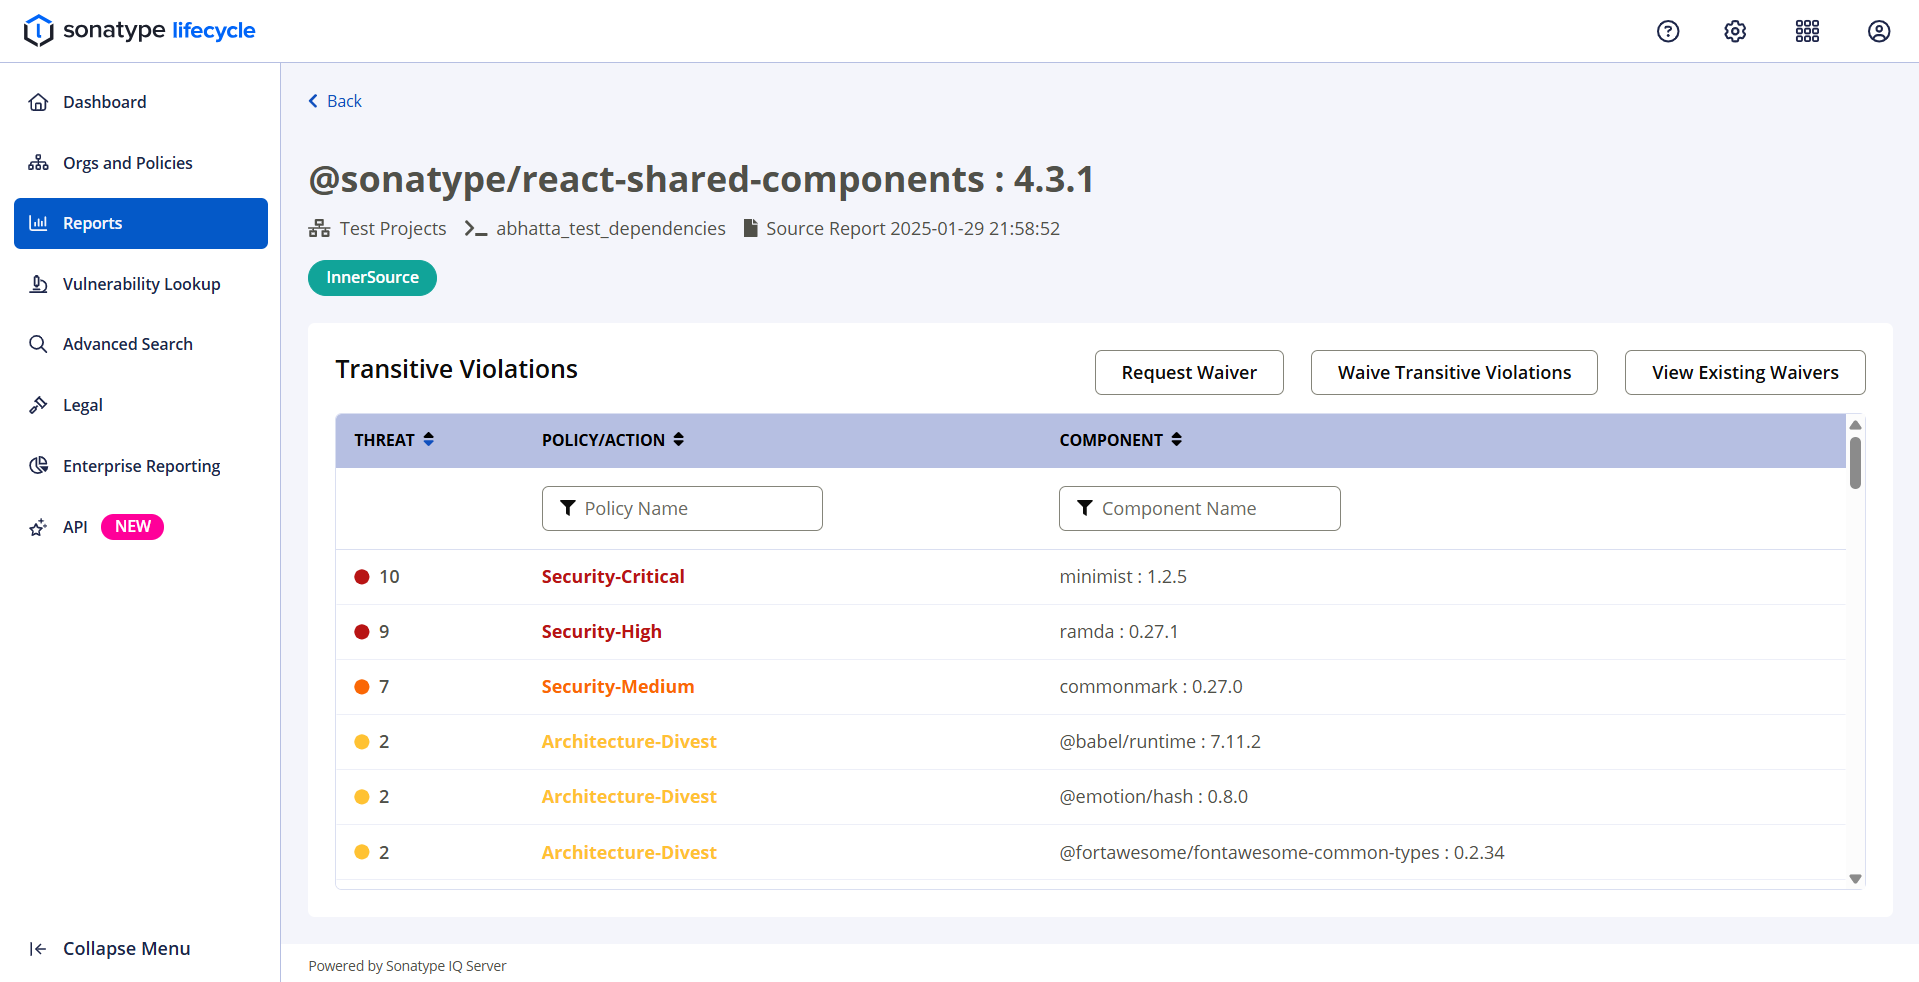This screenshot has height=982, width=1919.
Task: Click the Source Report document icon
Action: pyautogui.click(x=750, y=229)
